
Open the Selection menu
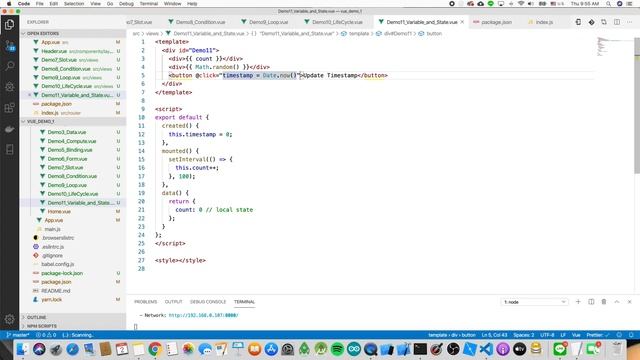[x=74, y=4]
